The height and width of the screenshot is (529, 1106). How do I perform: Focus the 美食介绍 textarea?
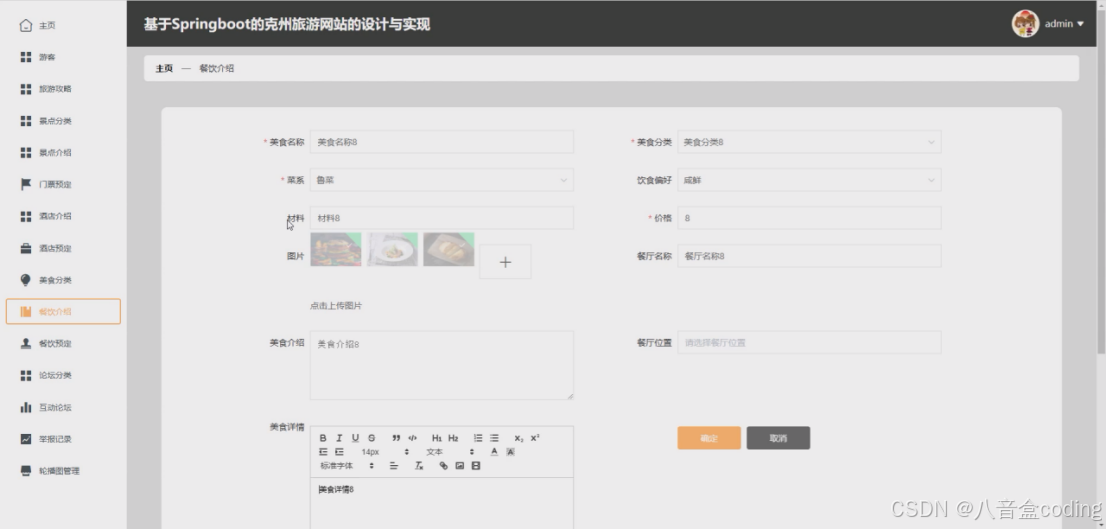(442, 365)
